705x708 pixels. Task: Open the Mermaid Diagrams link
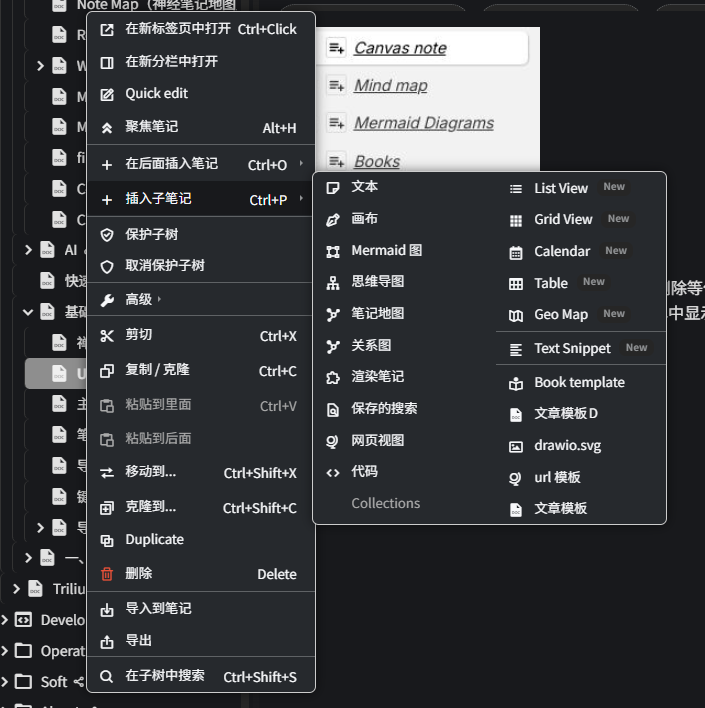tap(423, 123)
